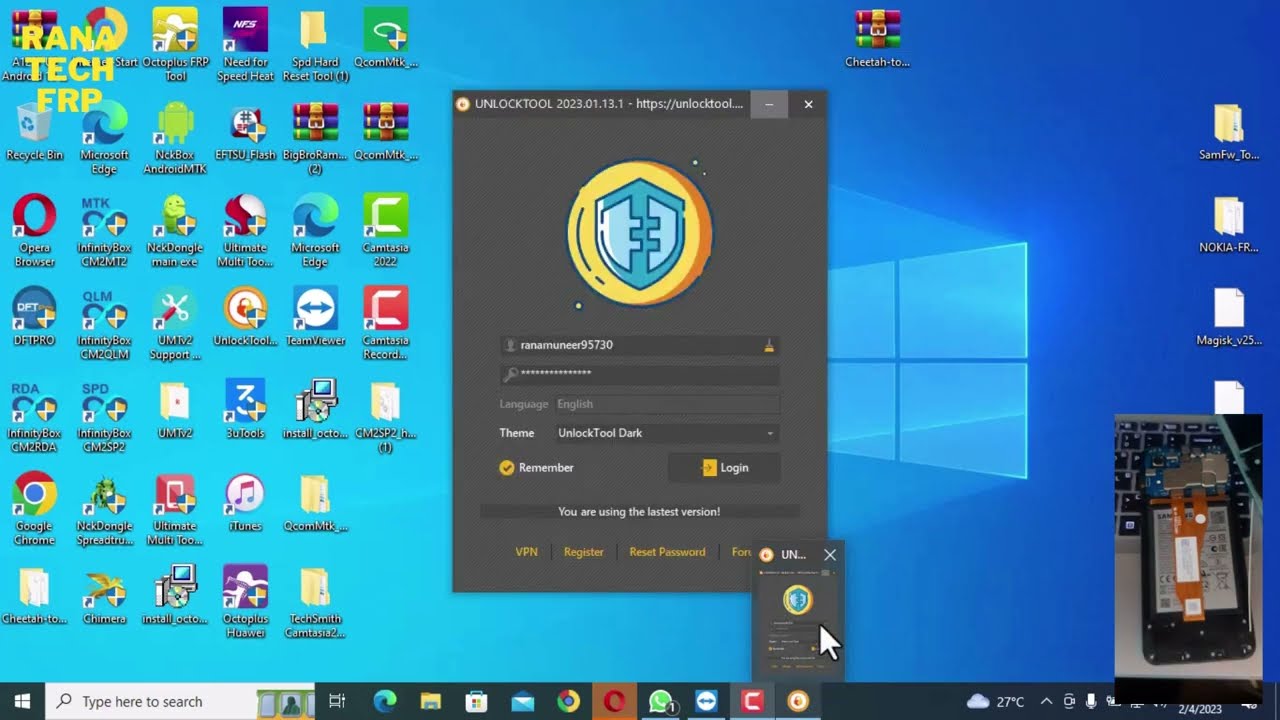Open the 27°C weather widget
Screen dimensions: 1280x720
(x=996, y=701)
